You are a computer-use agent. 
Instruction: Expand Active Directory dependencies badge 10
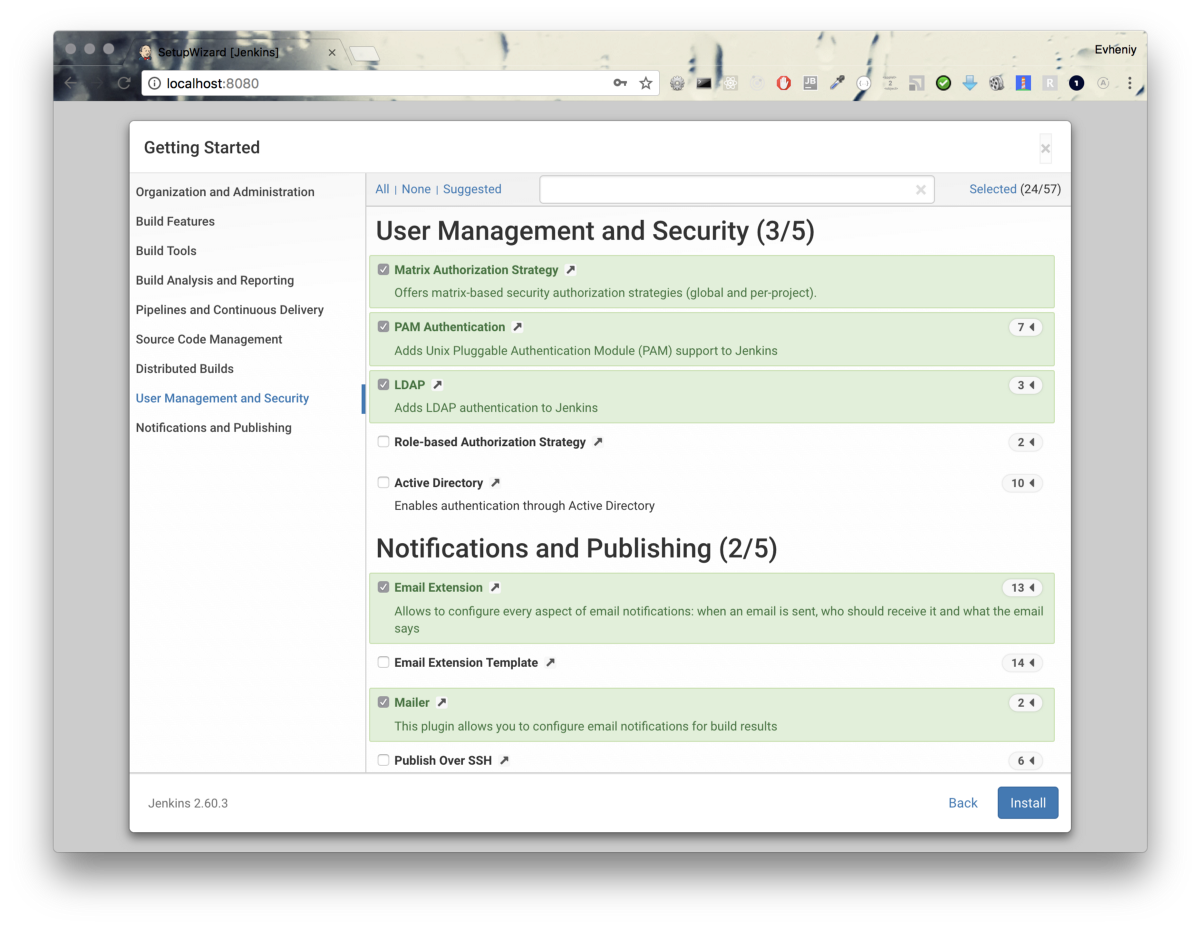coord(1021,483)
